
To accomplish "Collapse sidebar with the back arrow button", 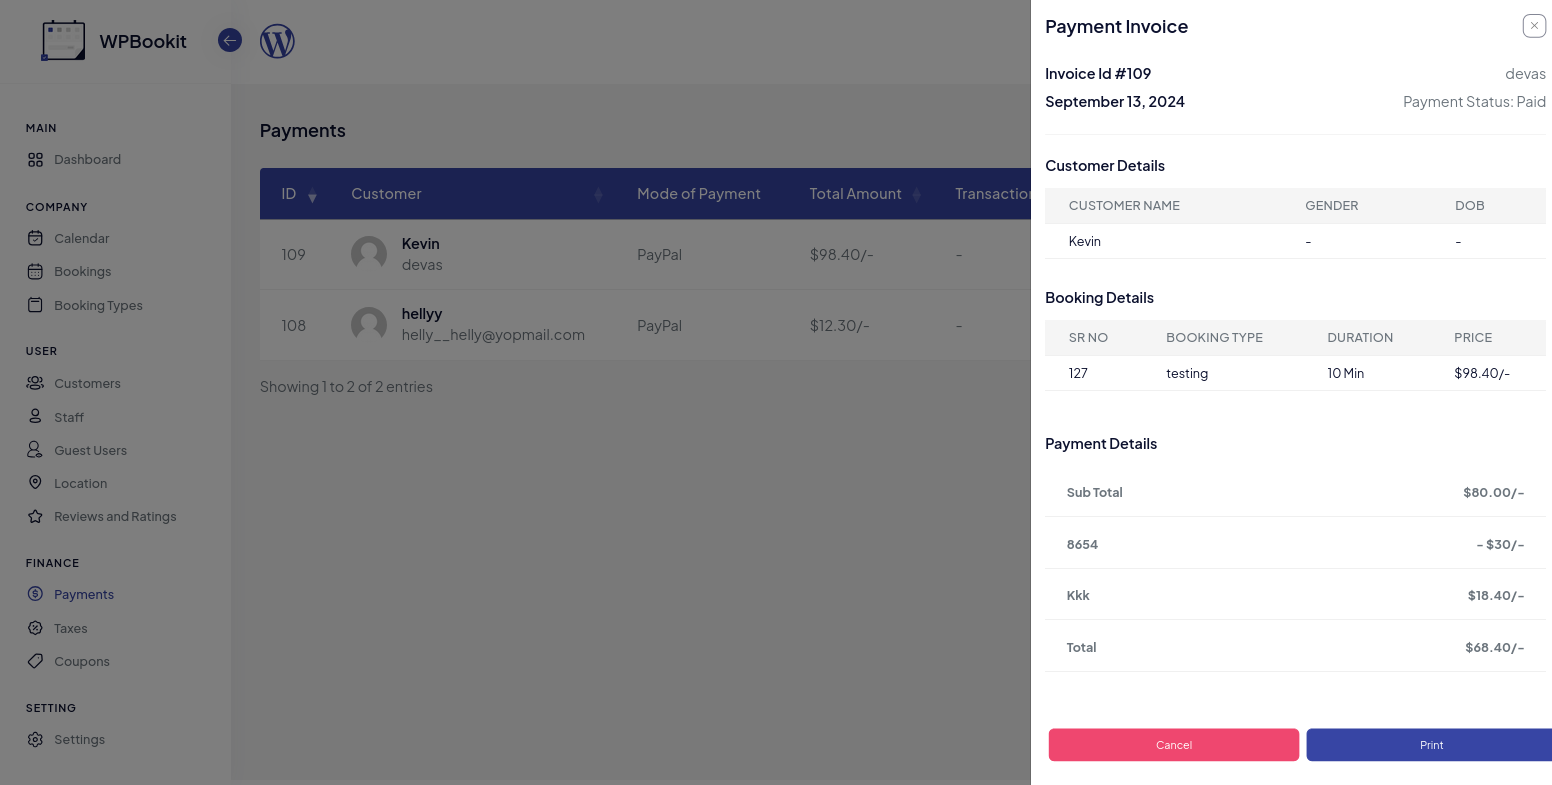I will [x=230, y=41].
